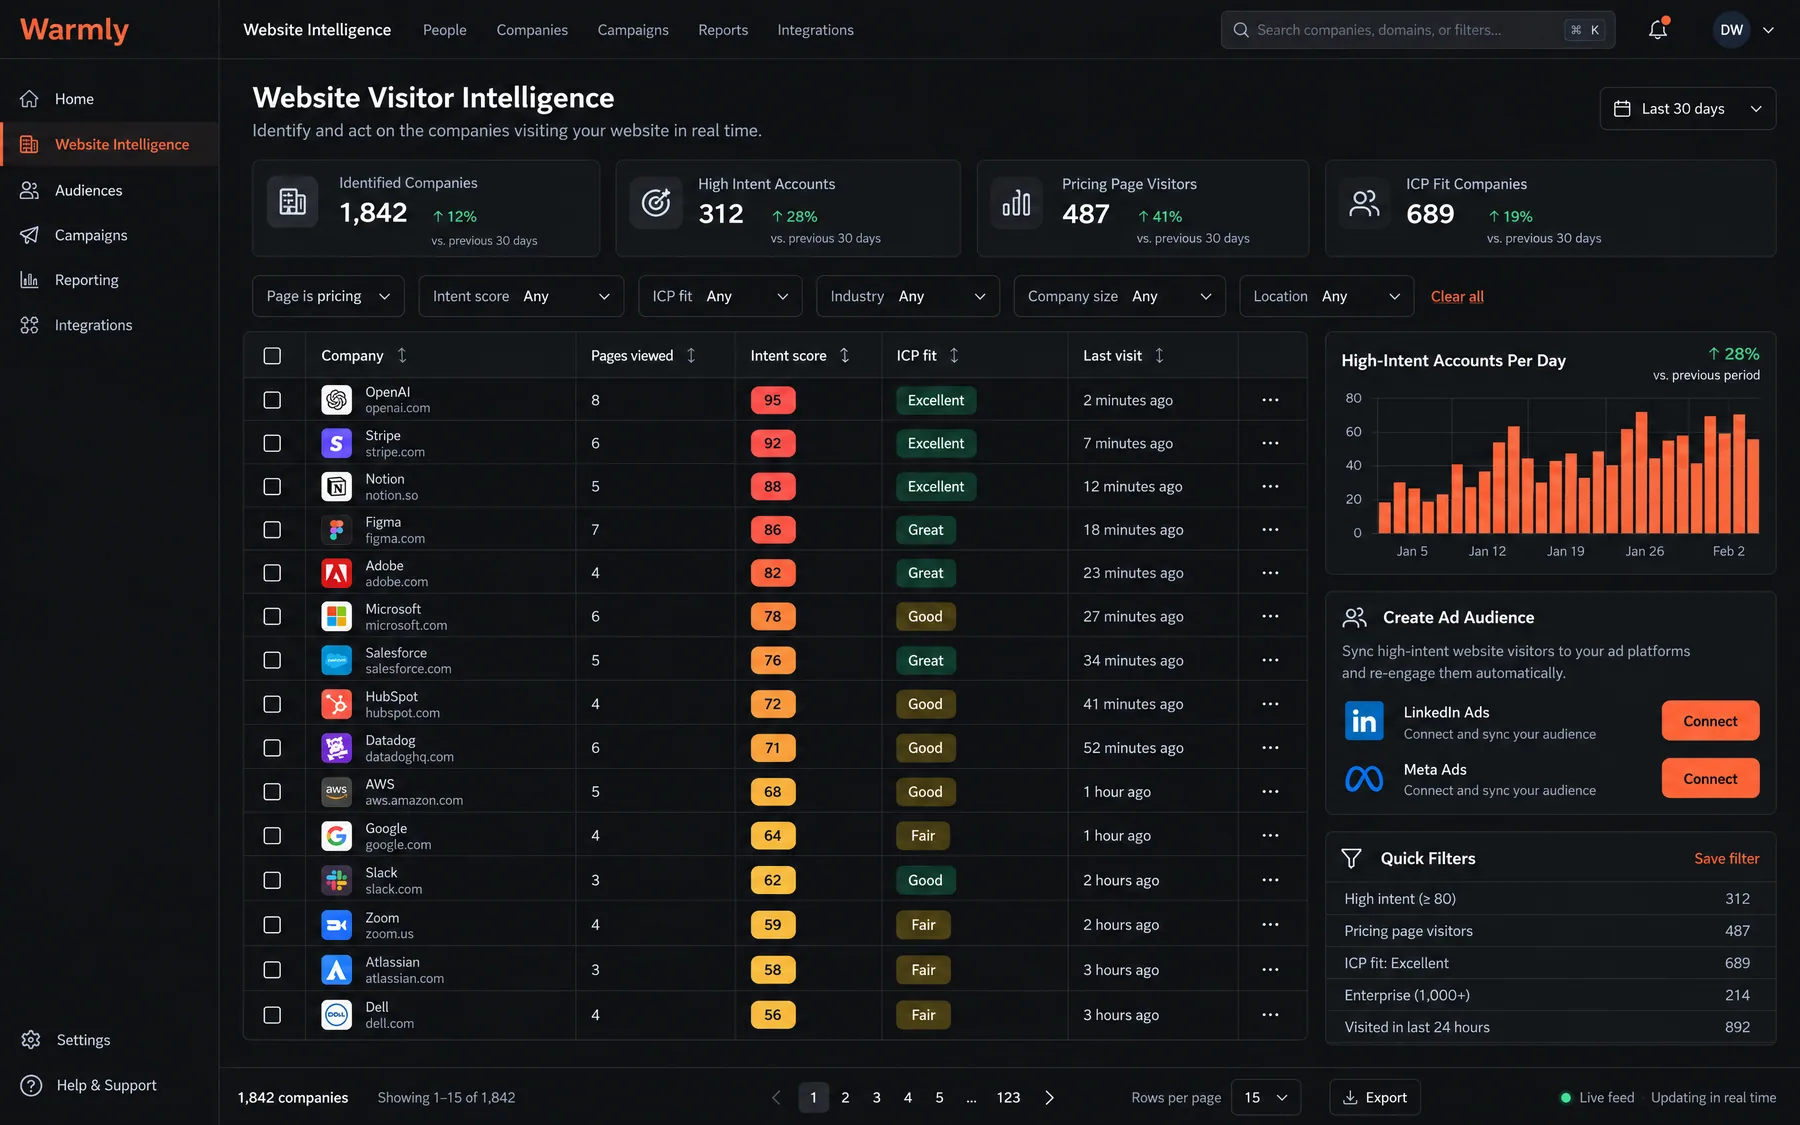This screenshot has height=1125, width=1800.
Task: Click the Quick Filters funnel icon
Action: (1352, 858)
